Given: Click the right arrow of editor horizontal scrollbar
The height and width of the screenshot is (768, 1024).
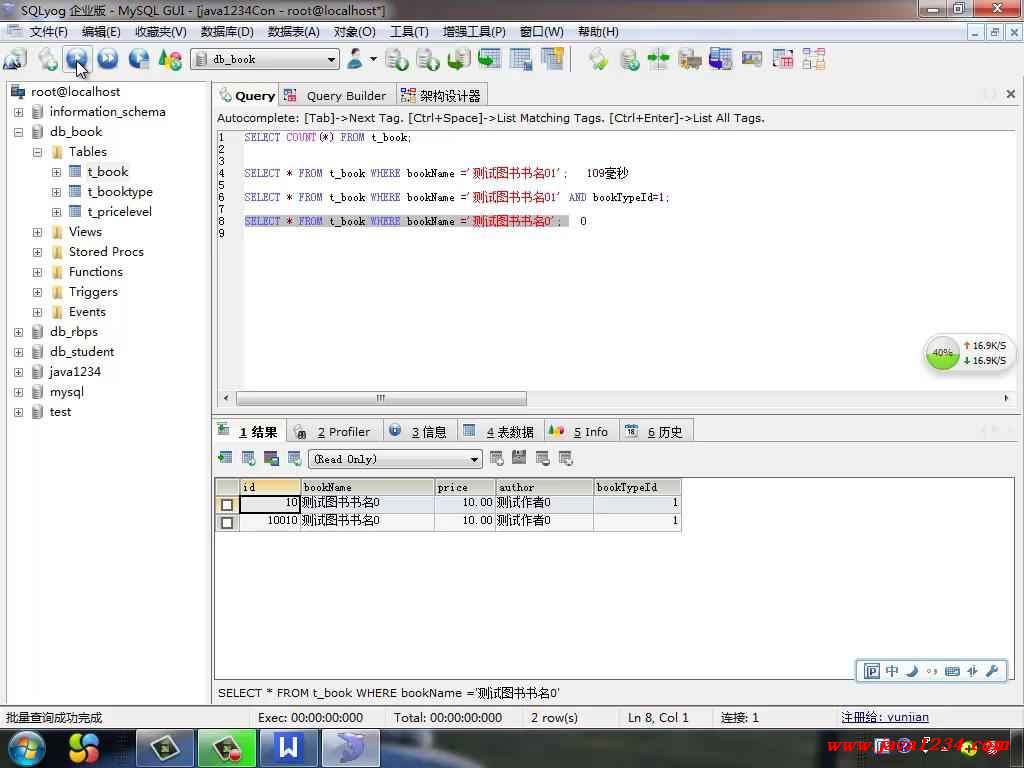Looking at the screenshot, I should point(1006,398).
